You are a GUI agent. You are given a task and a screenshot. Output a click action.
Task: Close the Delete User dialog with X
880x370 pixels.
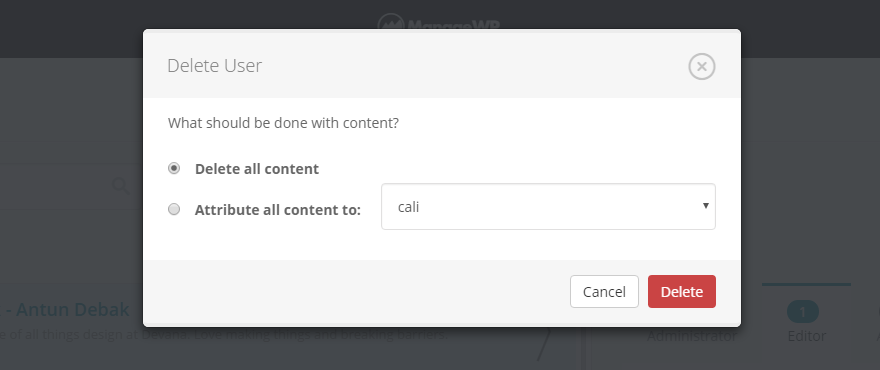[x=702, y=67]
